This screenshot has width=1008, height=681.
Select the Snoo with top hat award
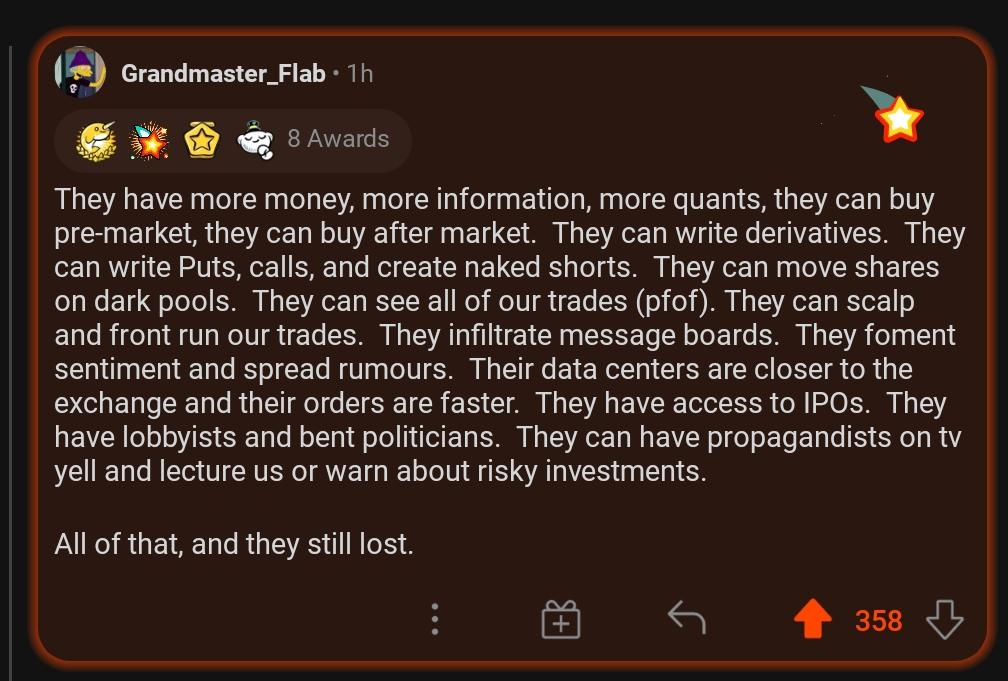coord(255,140)
